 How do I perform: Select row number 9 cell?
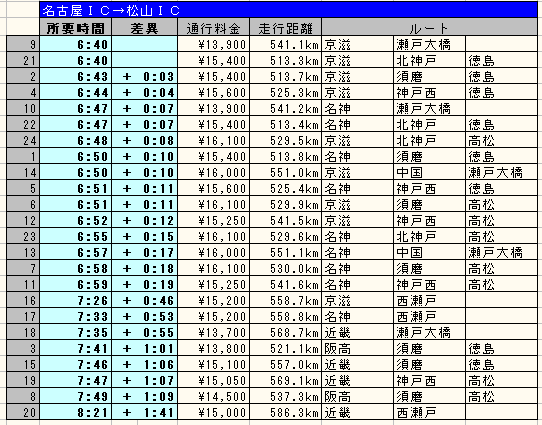tap(23, 44)
